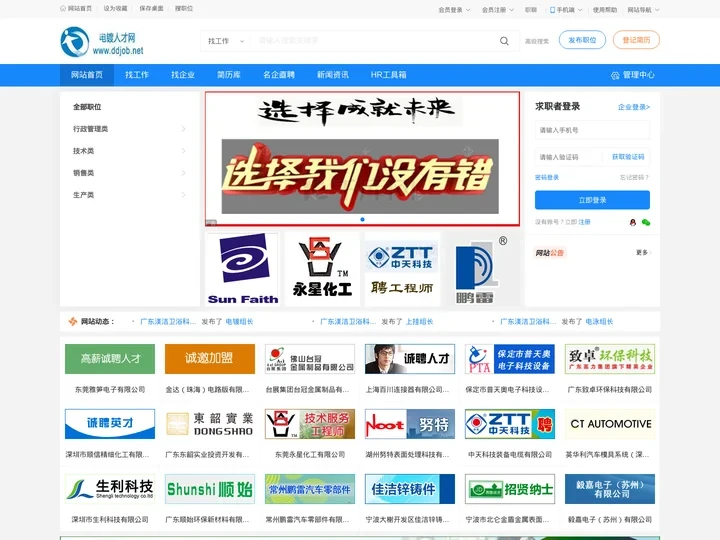Screen dimensions: 720x540
Task: Click the WeChat login icon
Action: click(x=646, y=222)
